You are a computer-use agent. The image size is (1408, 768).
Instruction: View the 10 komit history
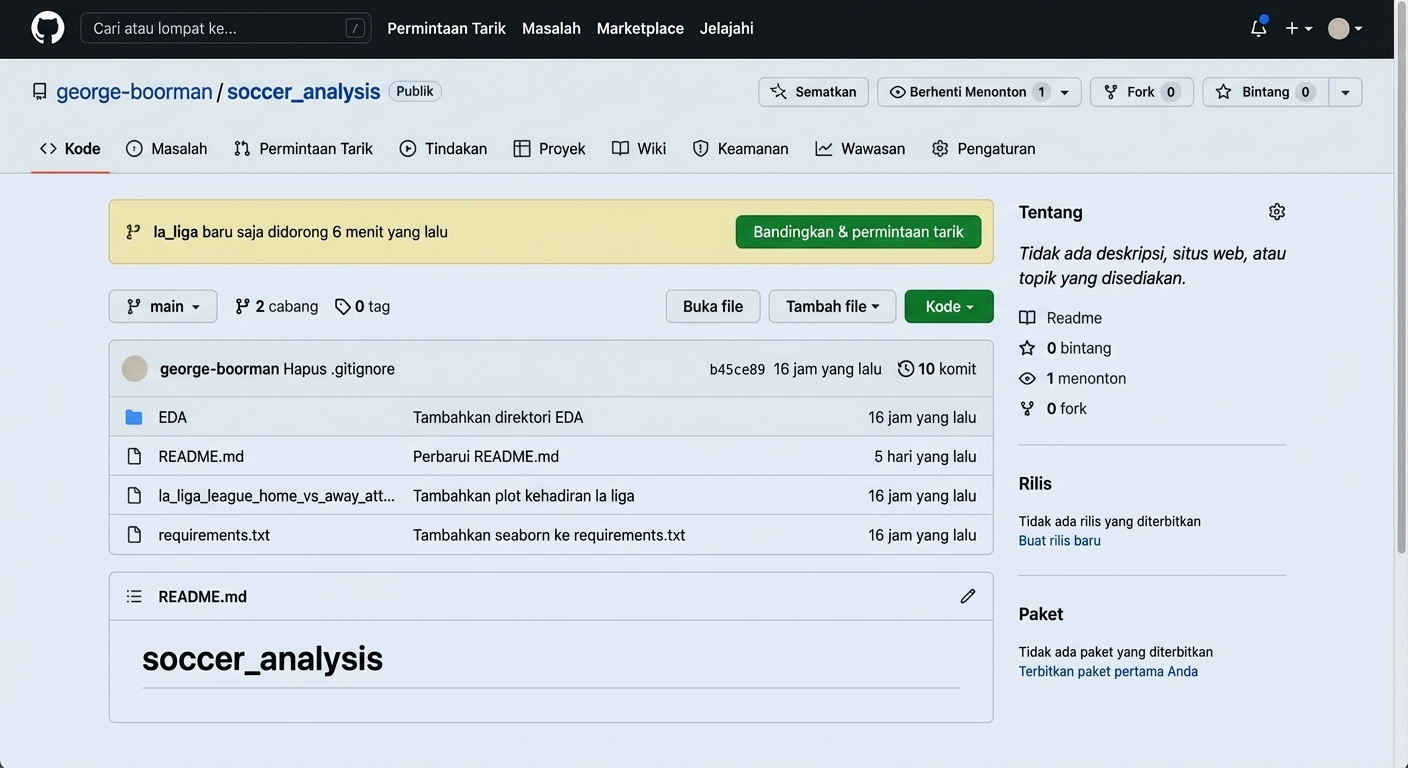point(937,369)
